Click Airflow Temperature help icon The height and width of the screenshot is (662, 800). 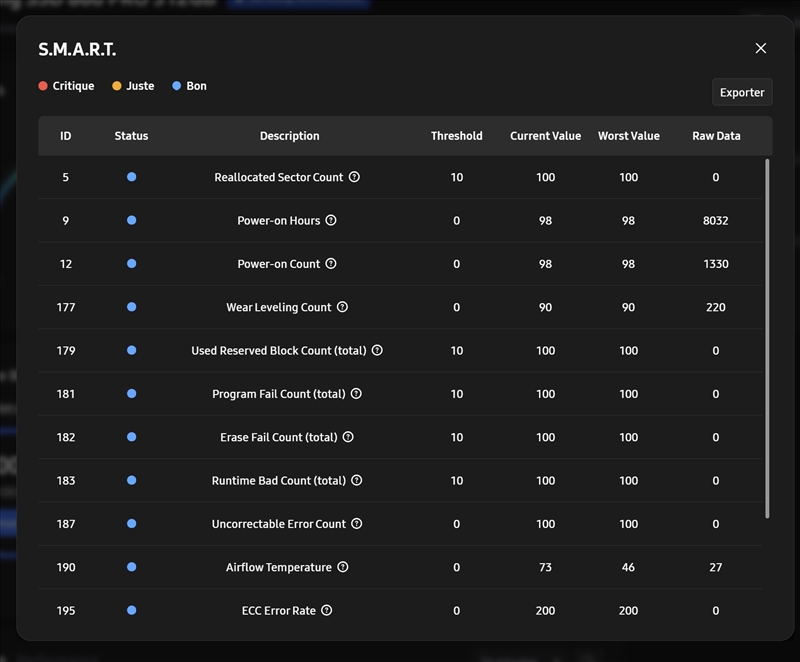point(343,567)
